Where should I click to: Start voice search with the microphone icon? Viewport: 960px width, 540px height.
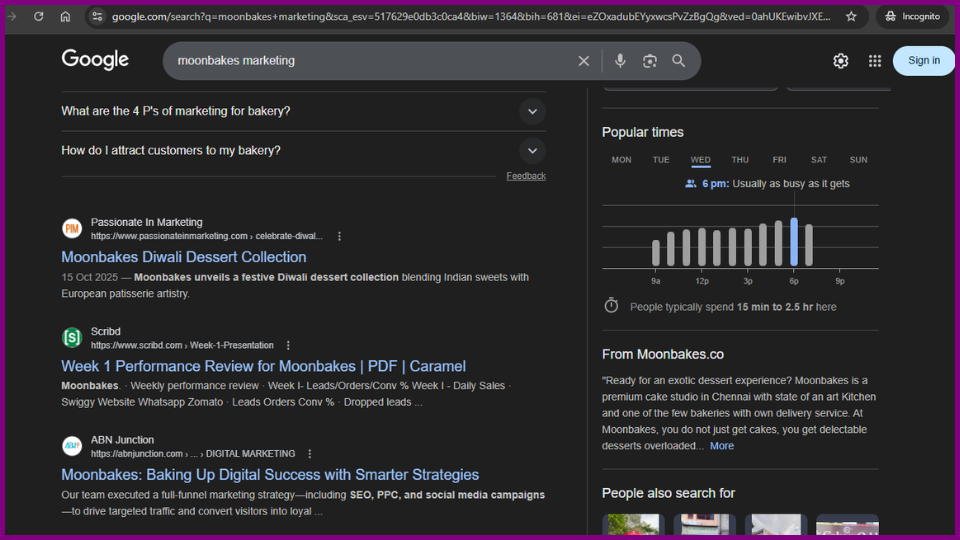pos(620,61)
